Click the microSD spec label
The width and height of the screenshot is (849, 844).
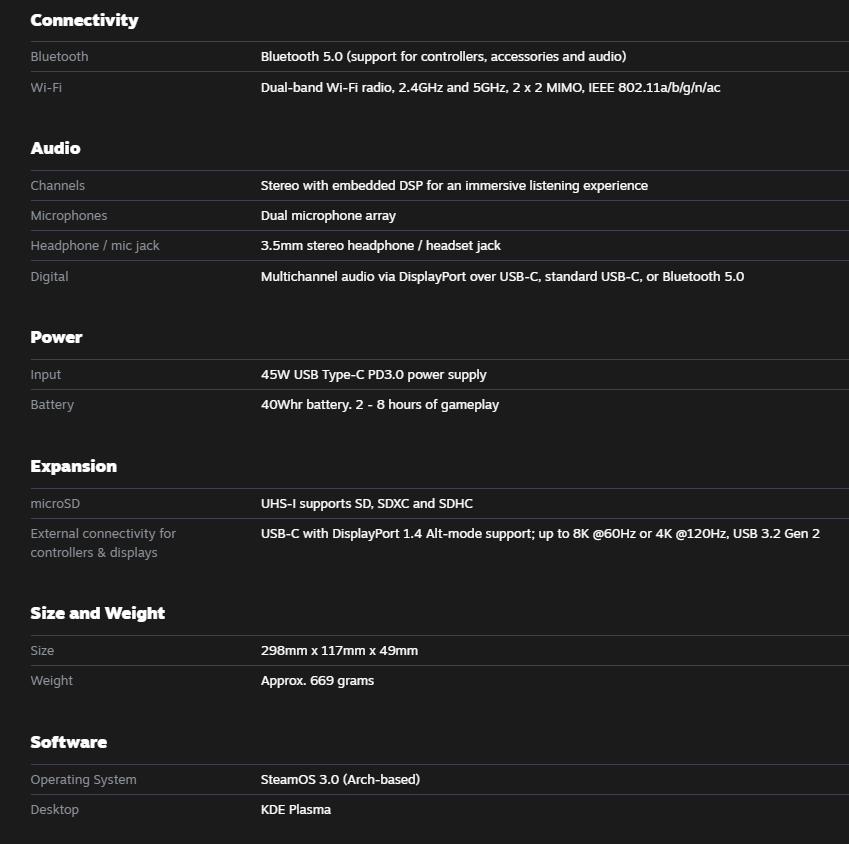click(55, 504)
